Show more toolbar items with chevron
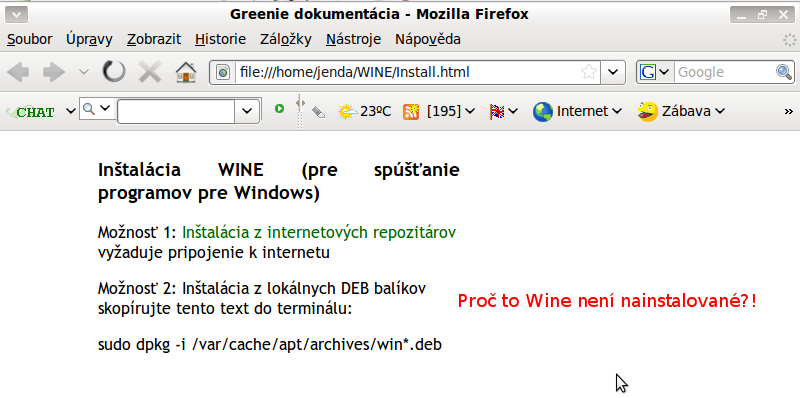This screenshot has height=398, width=800. [x=788, y=111]
